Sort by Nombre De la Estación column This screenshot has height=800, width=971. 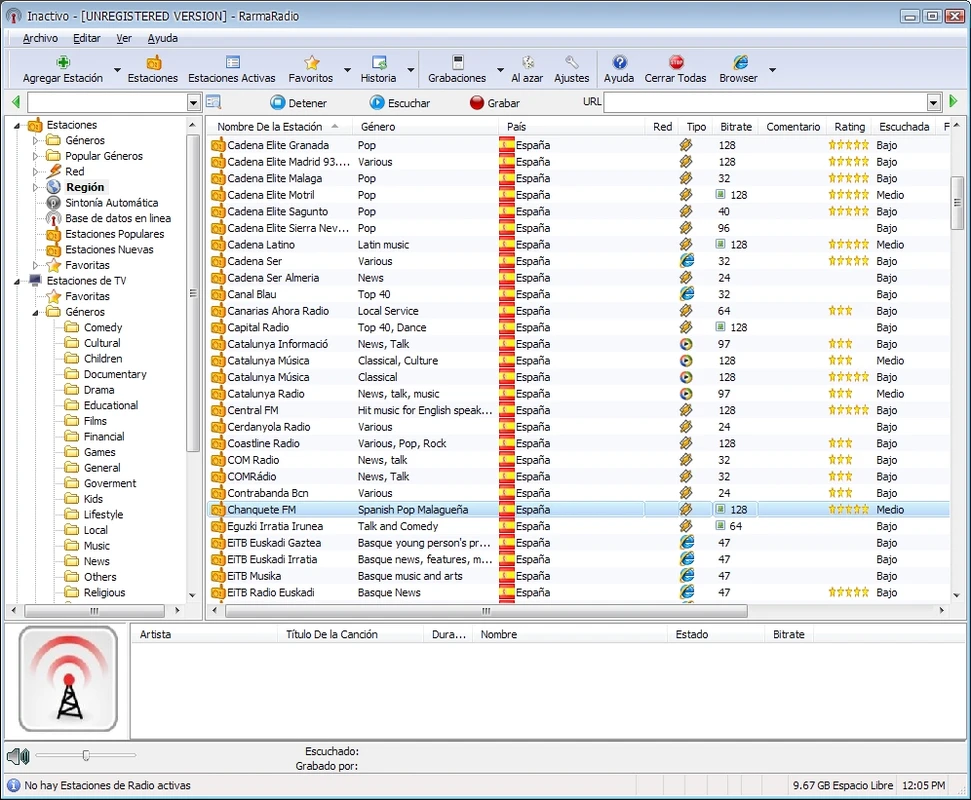[x=279, y=126]
